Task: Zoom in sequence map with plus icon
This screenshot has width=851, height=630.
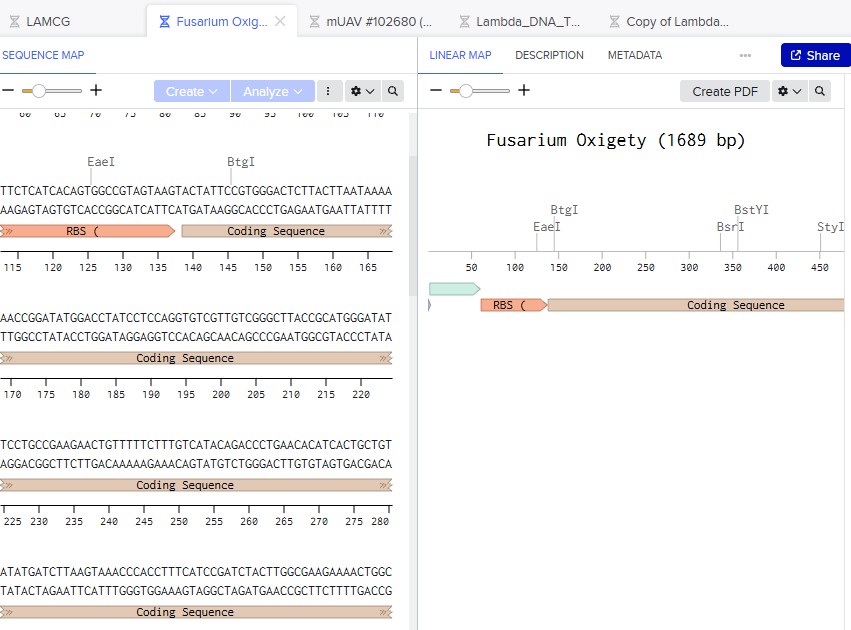Action: 96,91
